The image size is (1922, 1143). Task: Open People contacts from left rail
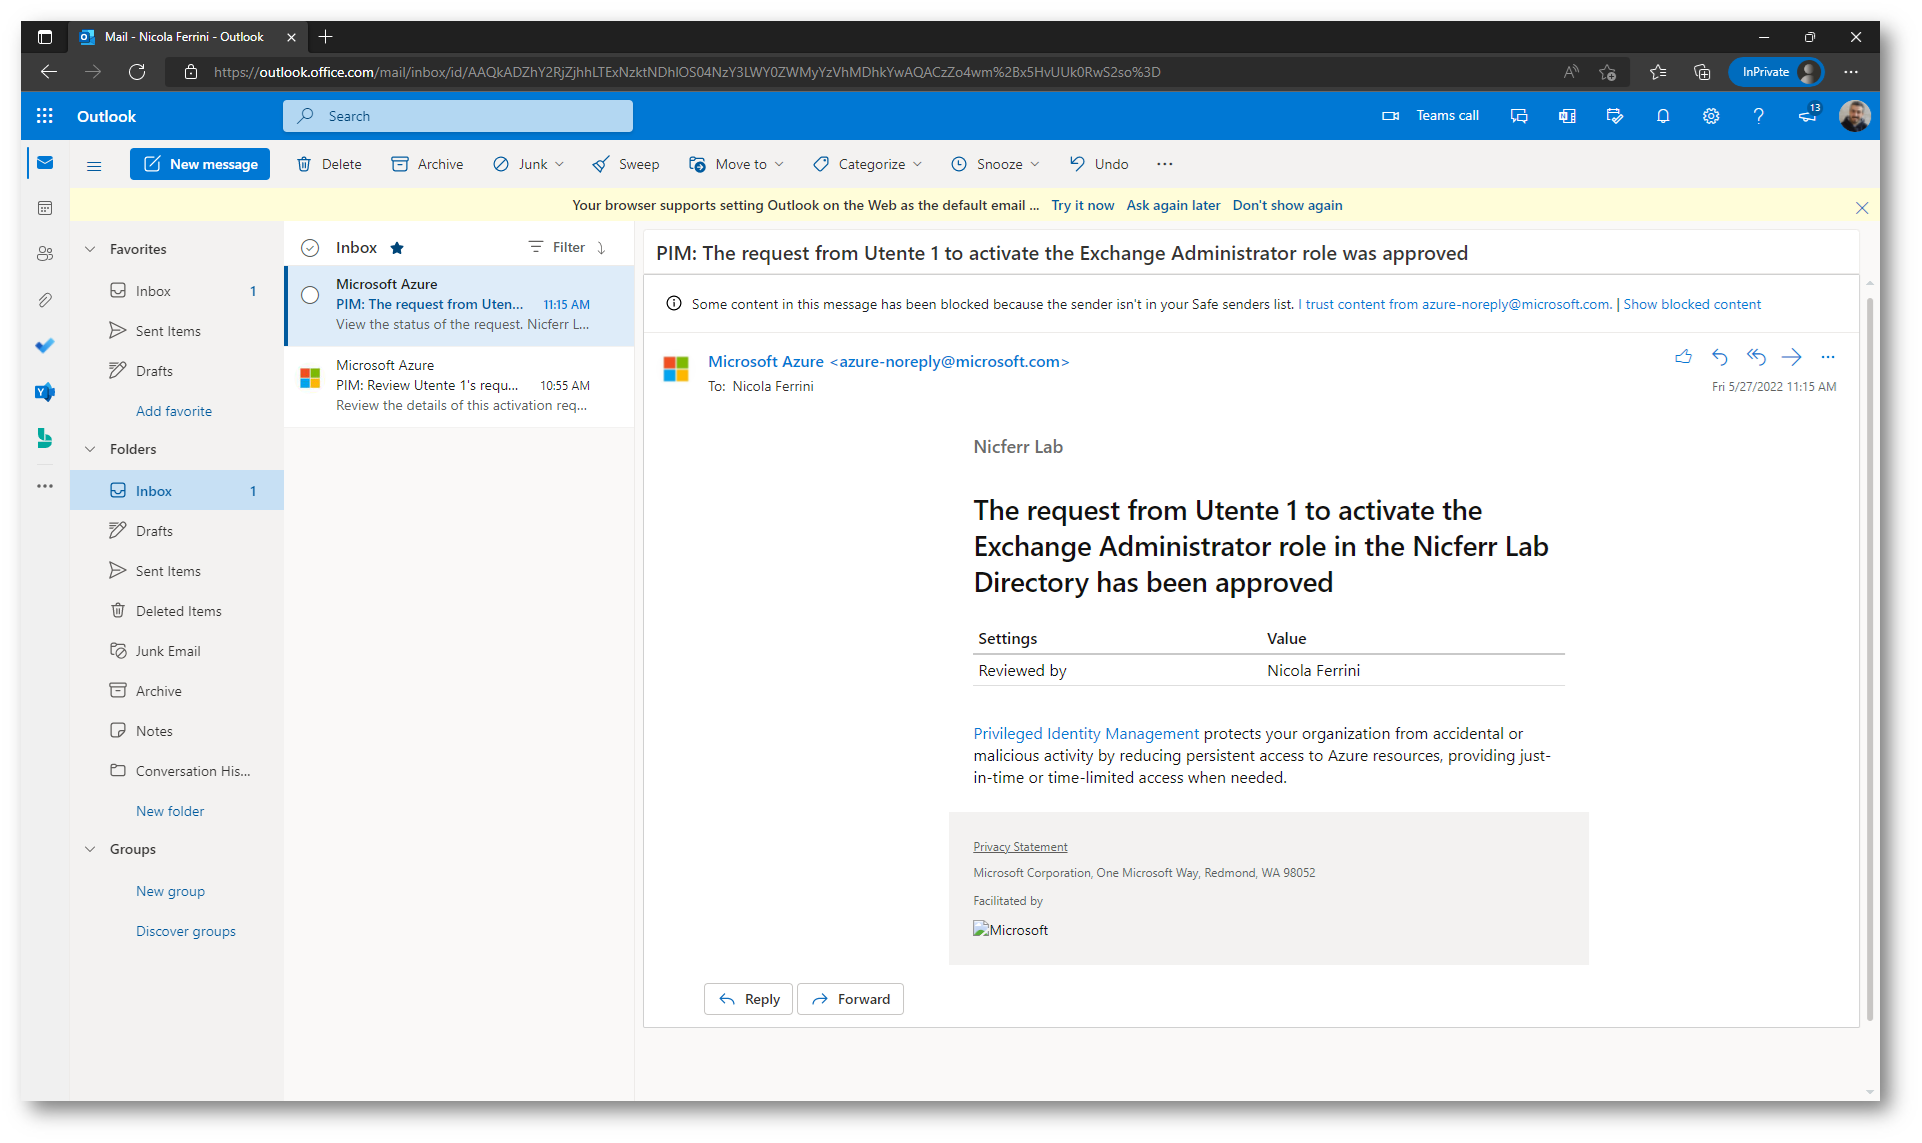point(45,254)
